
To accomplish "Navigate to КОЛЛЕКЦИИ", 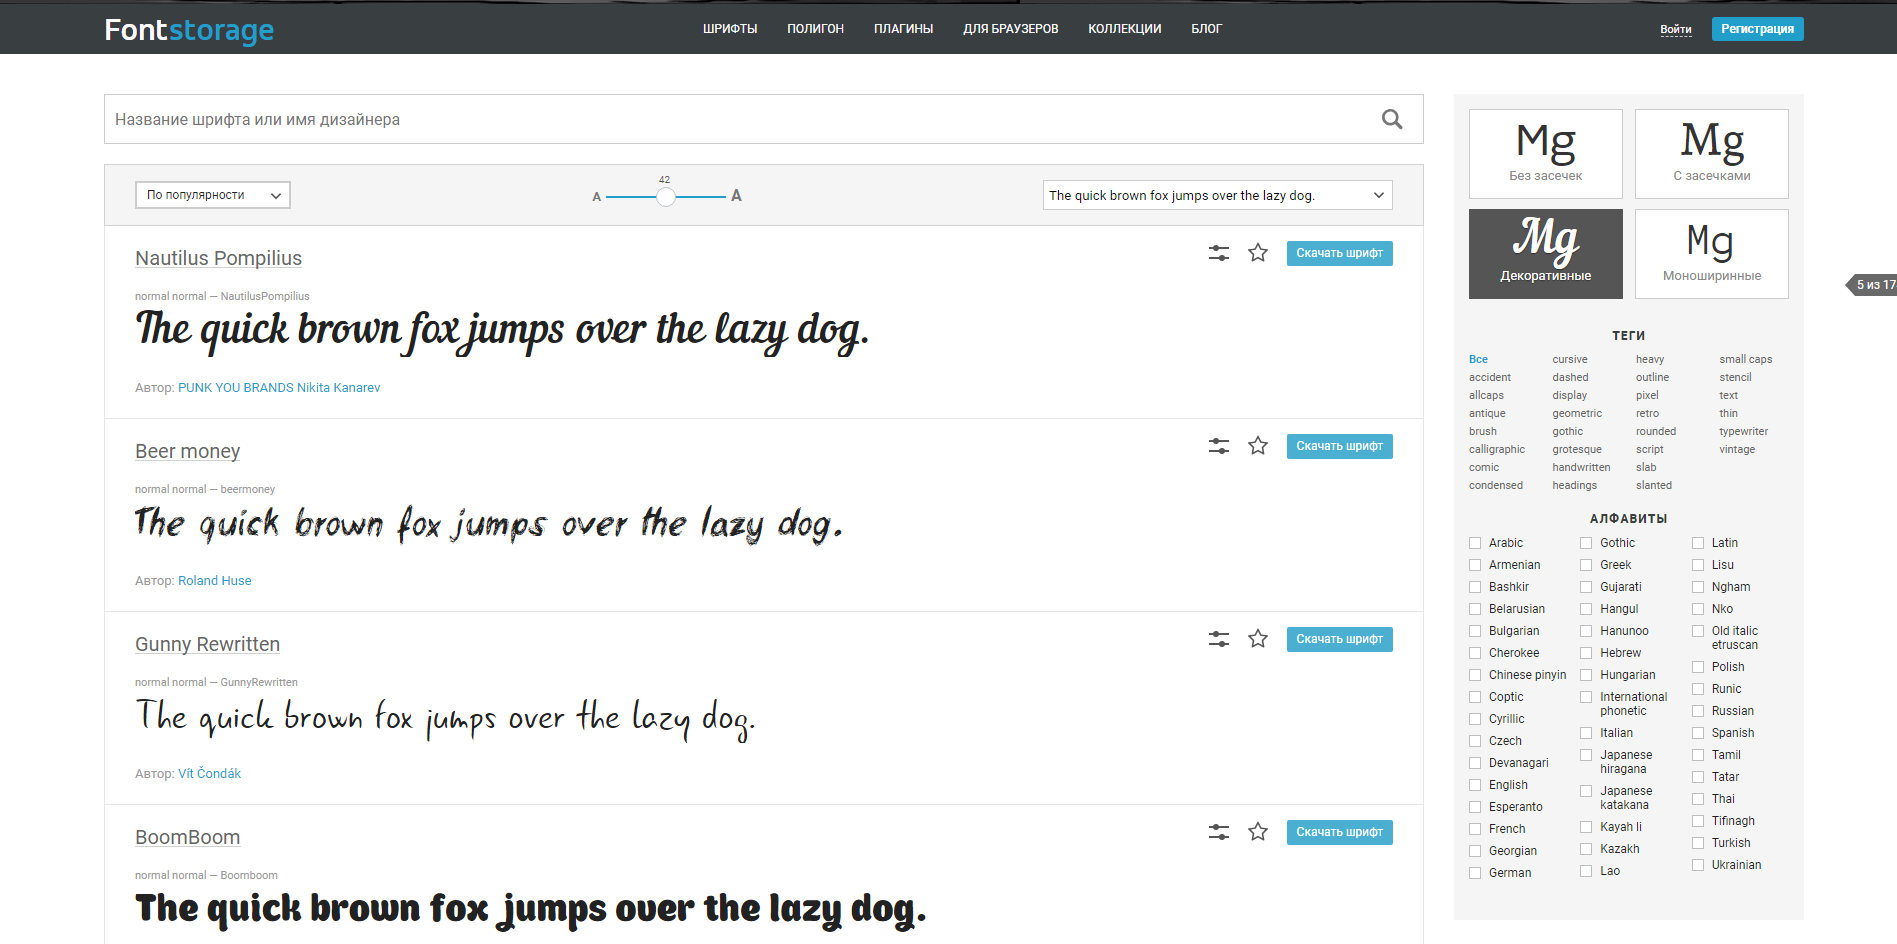I will click(1124, 29).
